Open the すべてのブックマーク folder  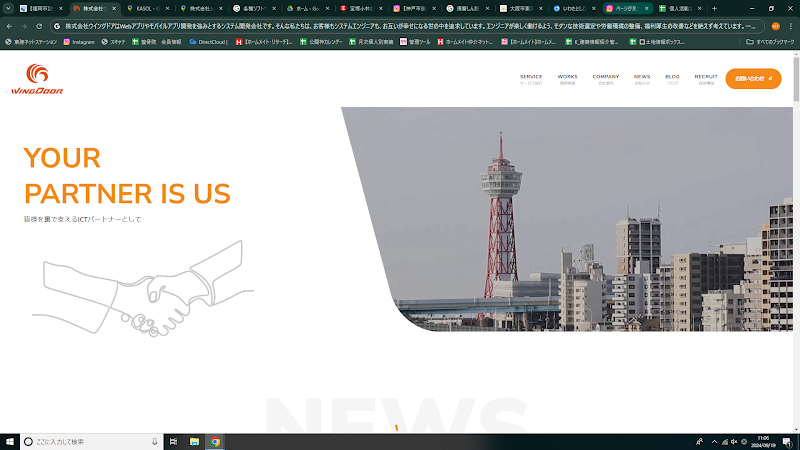click(x=770, y=42)
